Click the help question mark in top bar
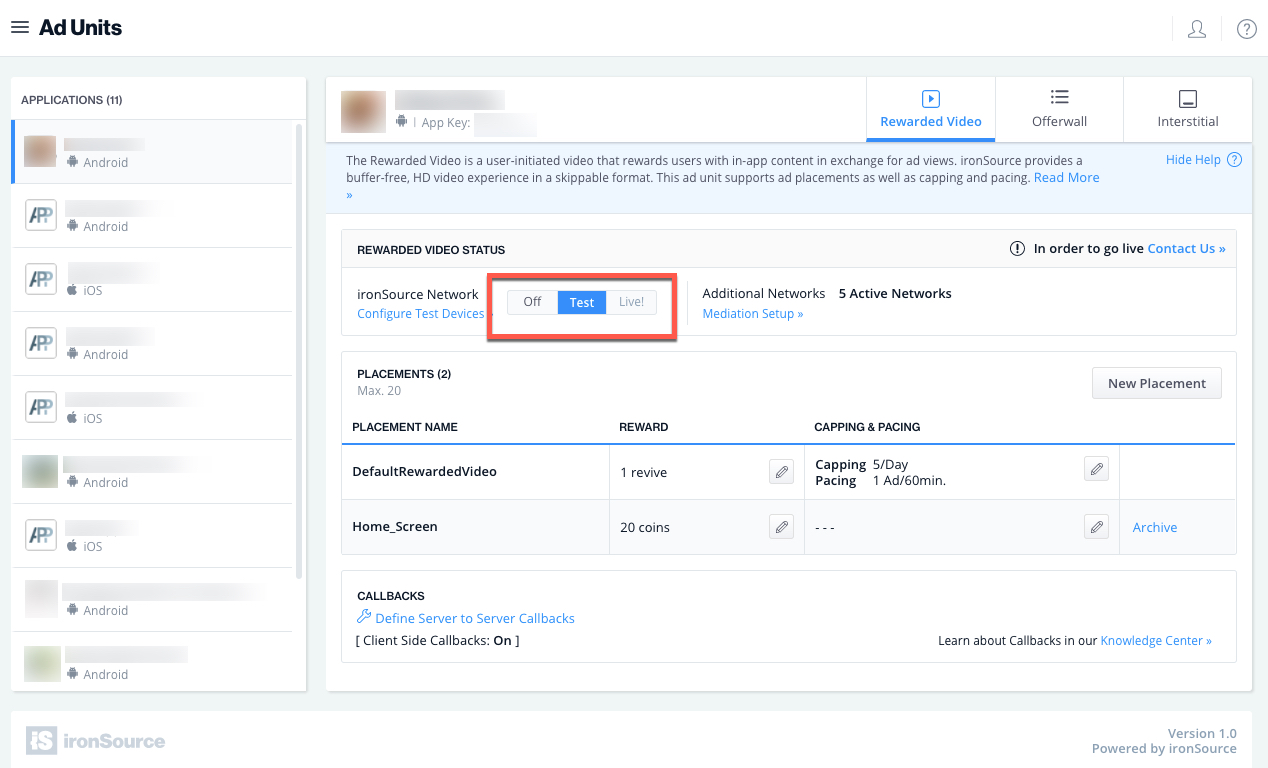 click(x=1247, y=29)
